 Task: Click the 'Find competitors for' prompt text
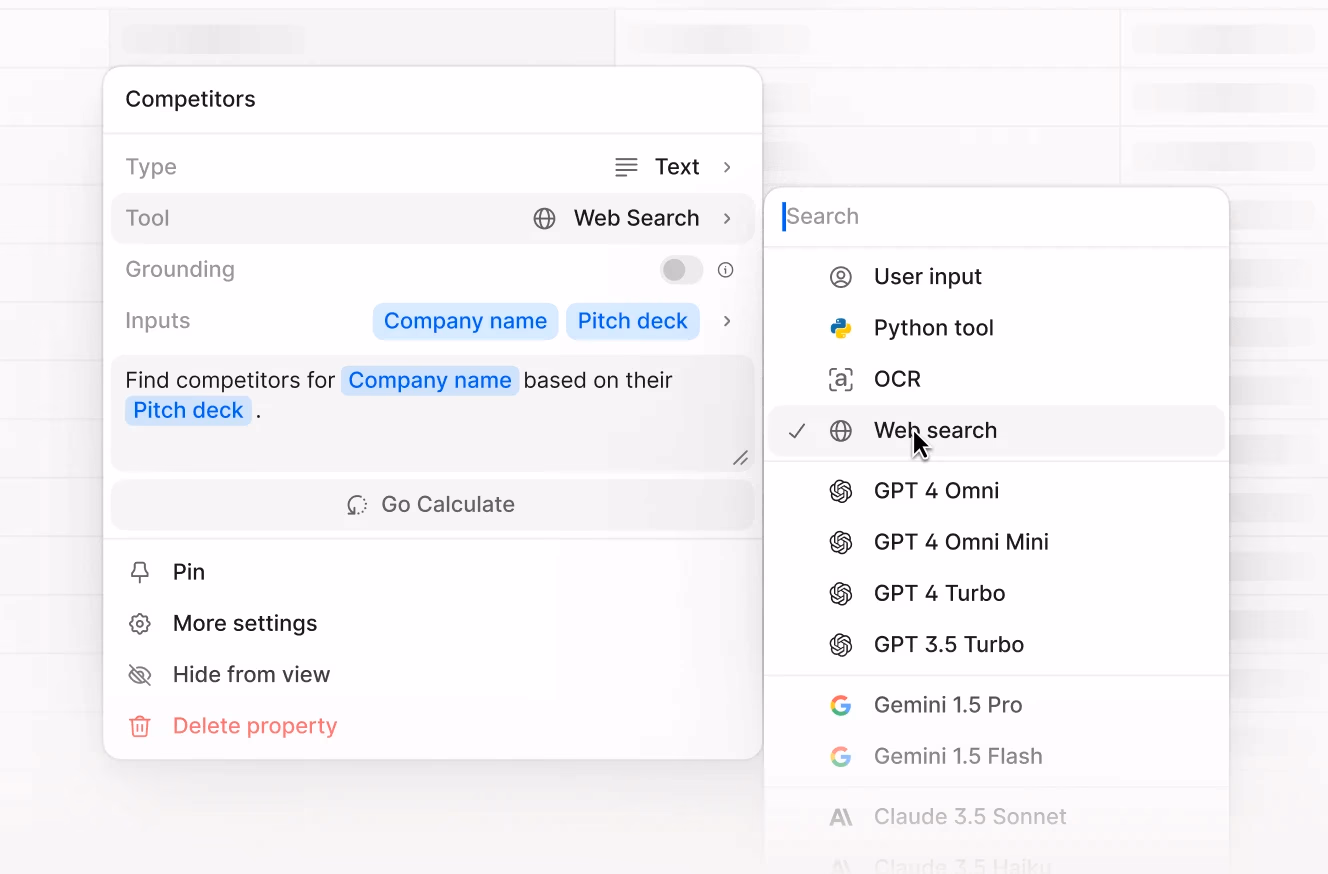coord(230,381)
